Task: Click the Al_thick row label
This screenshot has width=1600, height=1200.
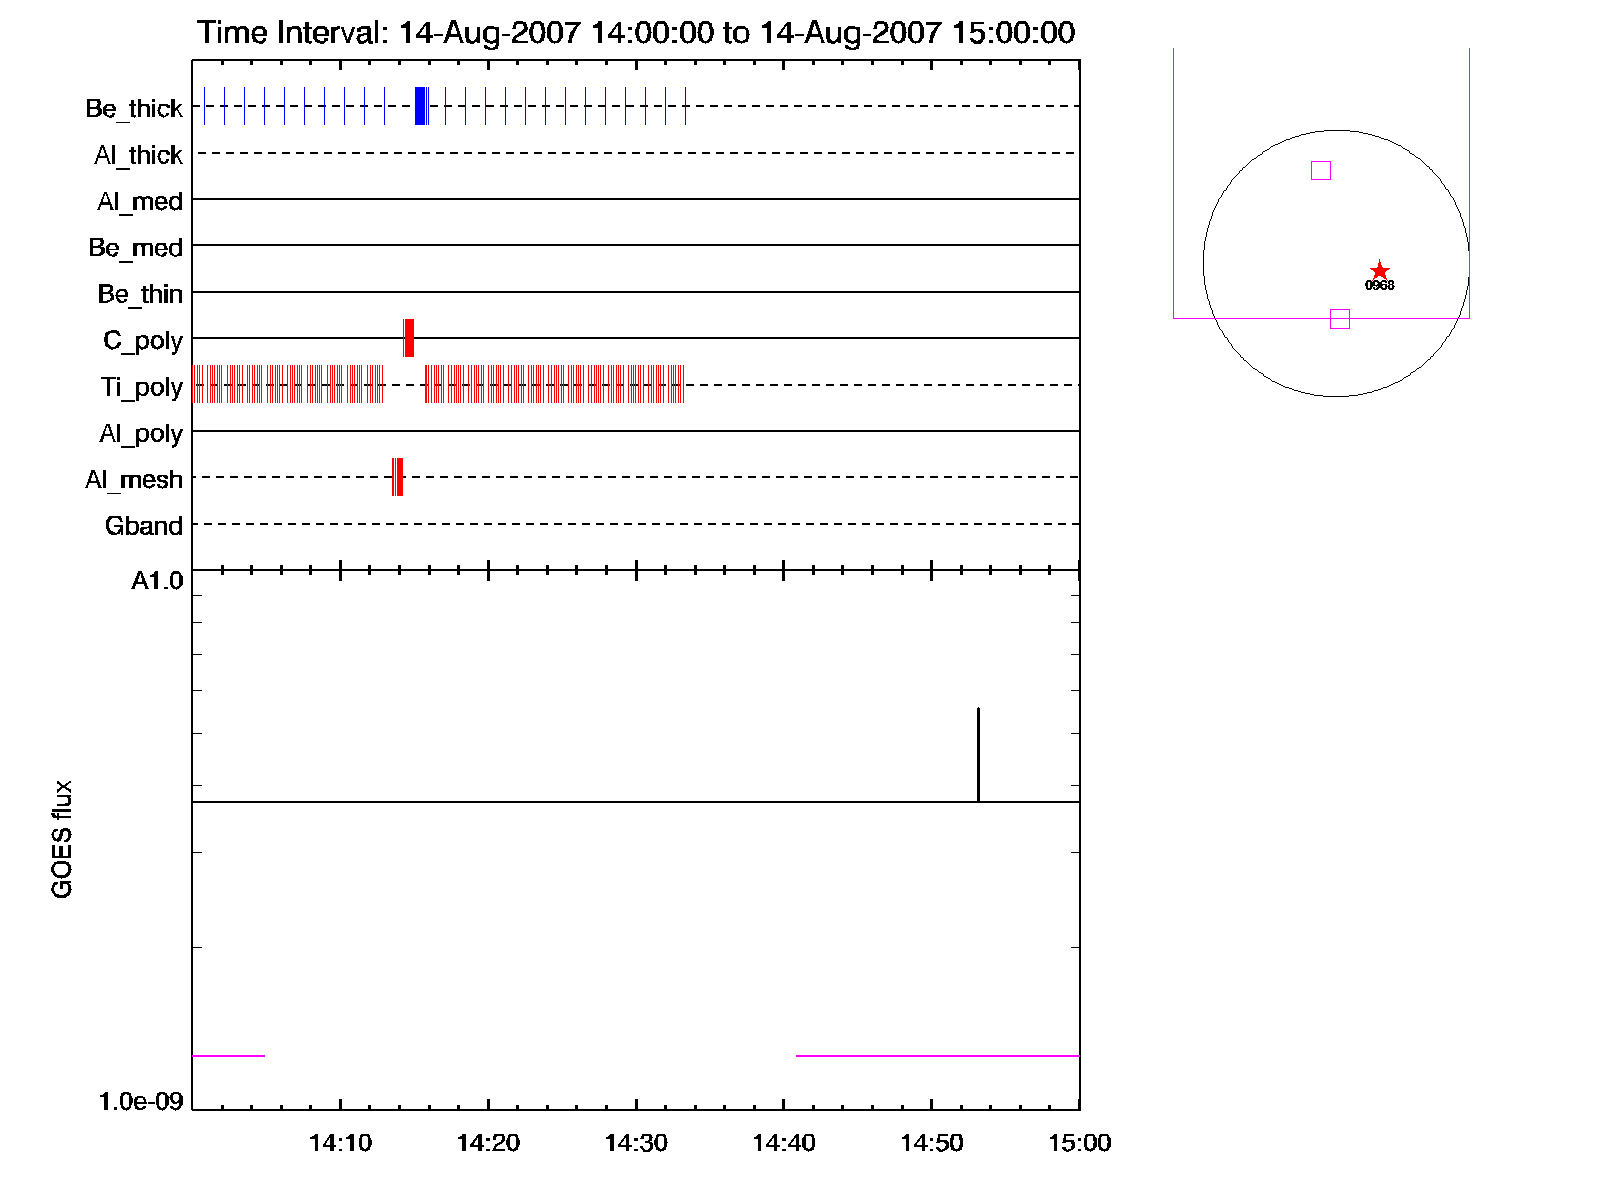Action: 138,155
